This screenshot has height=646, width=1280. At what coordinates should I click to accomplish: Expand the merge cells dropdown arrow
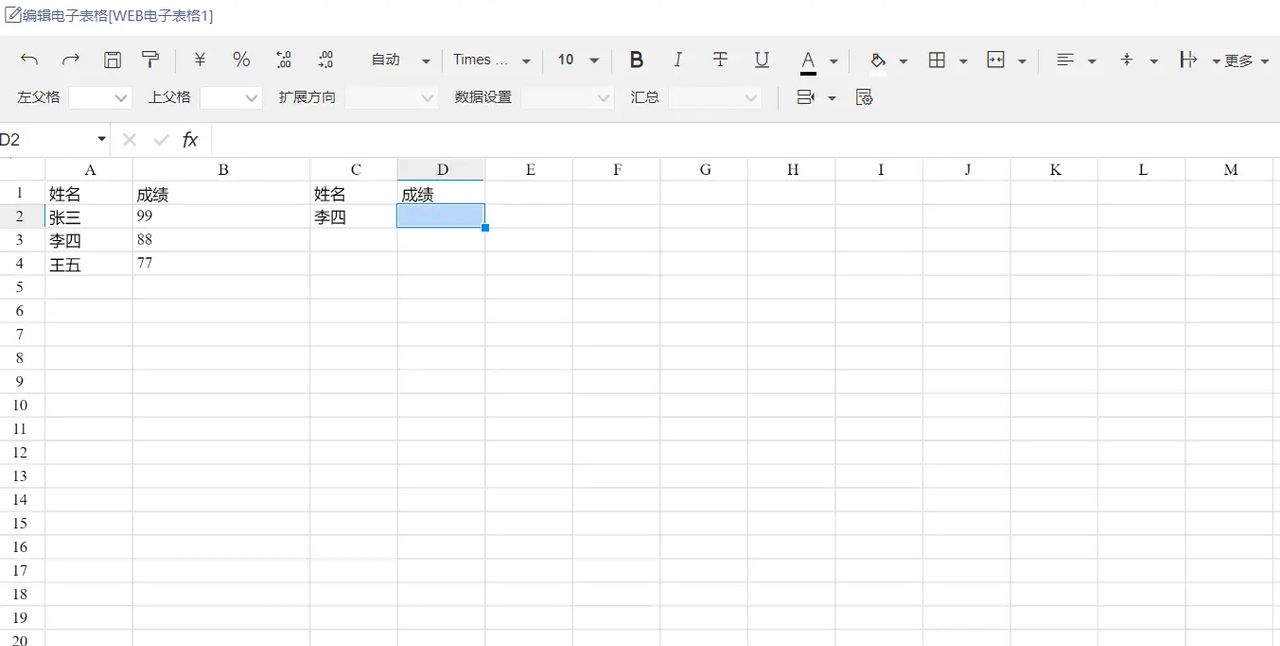[1022, 61]
